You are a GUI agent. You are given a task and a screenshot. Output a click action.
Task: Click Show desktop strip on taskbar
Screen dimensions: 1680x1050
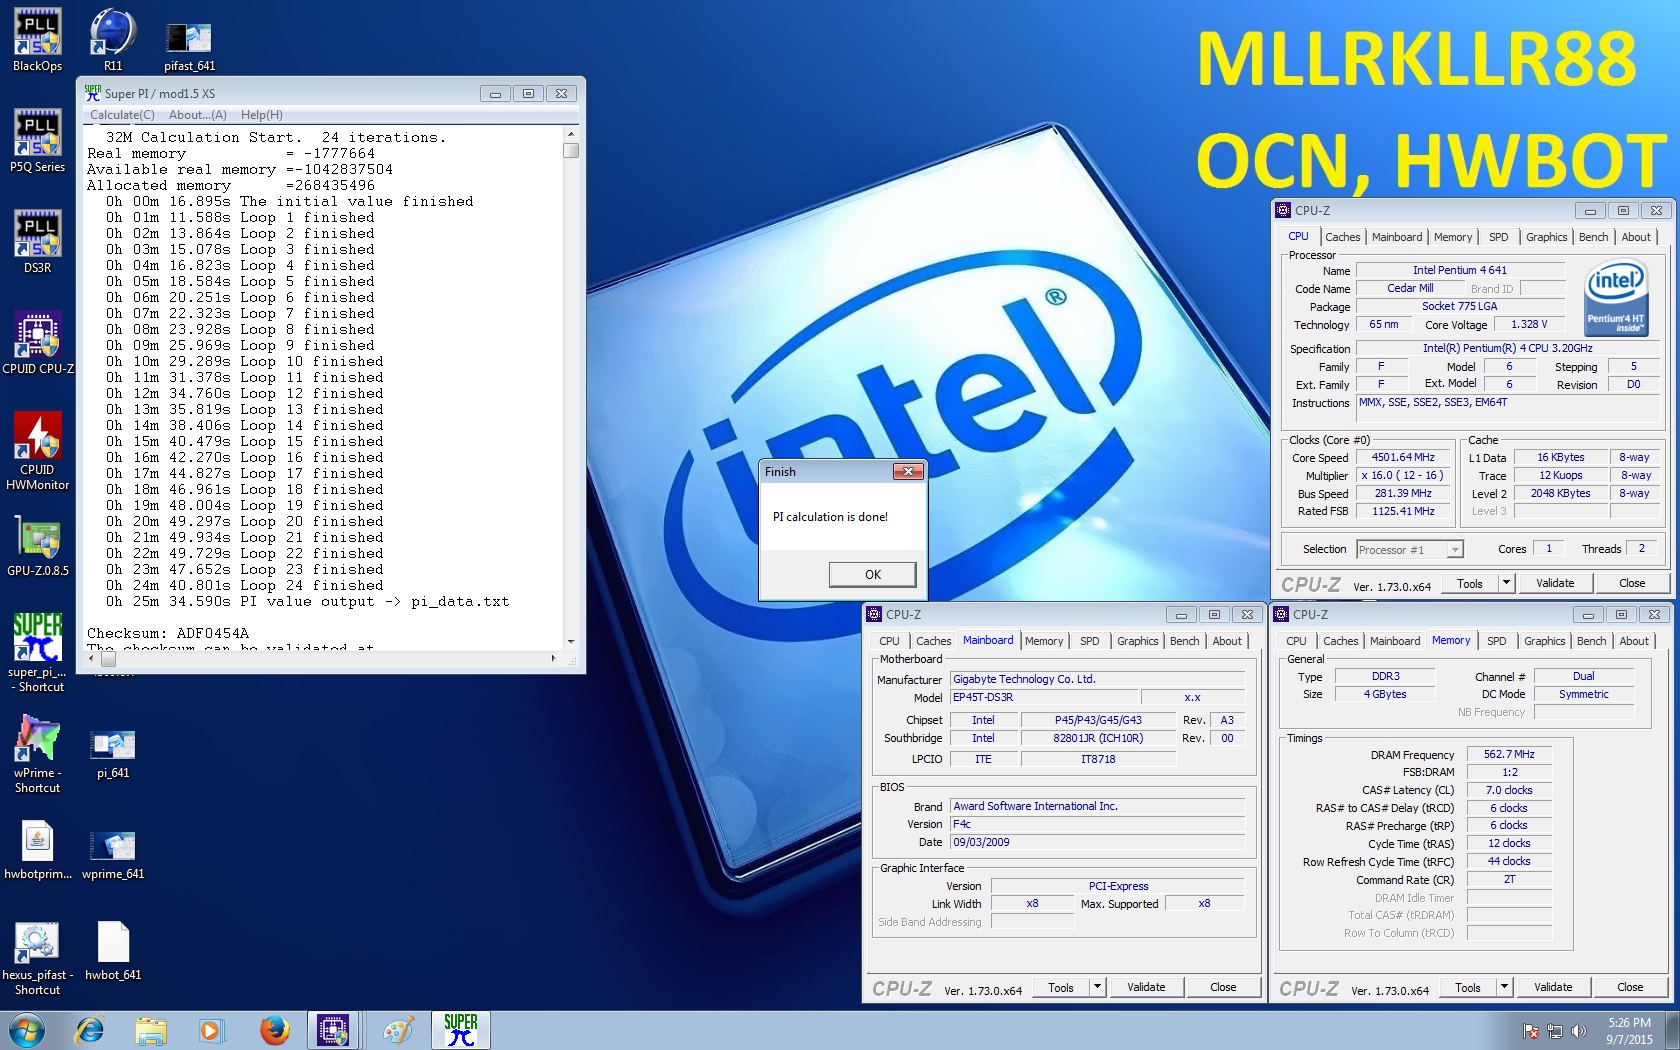click(1673, 1030)
